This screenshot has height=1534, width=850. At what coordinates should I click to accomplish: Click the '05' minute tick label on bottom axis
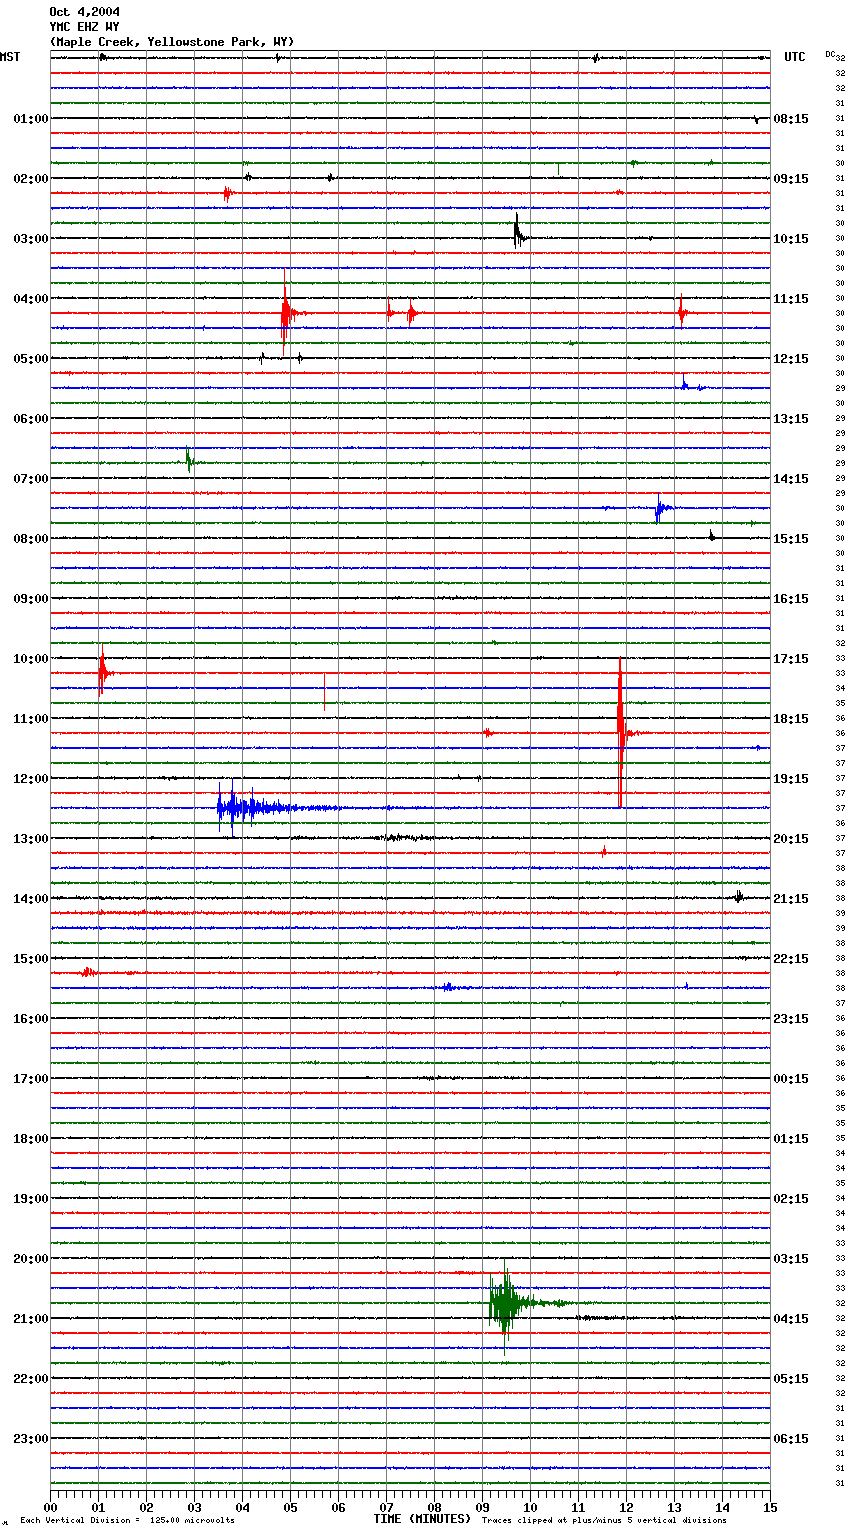click(290, 1507)
